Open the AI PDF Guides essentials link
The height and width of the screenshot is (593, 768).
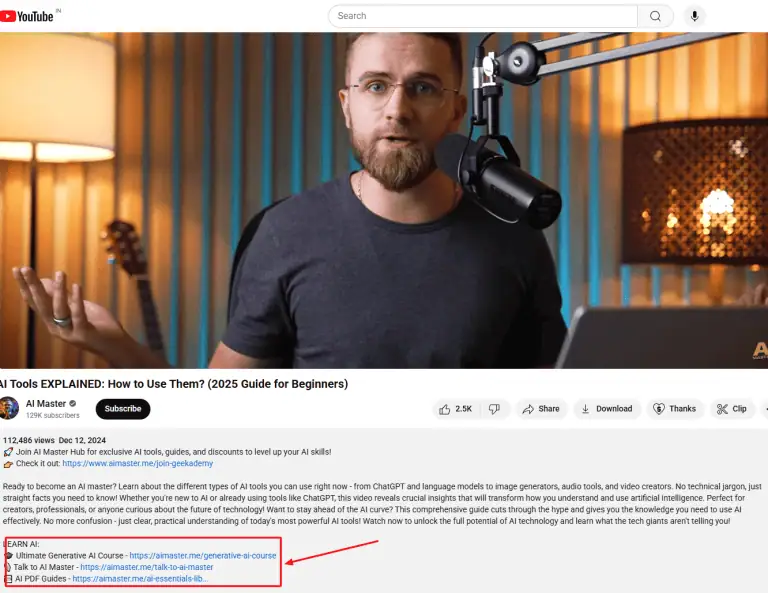point(140,579)
